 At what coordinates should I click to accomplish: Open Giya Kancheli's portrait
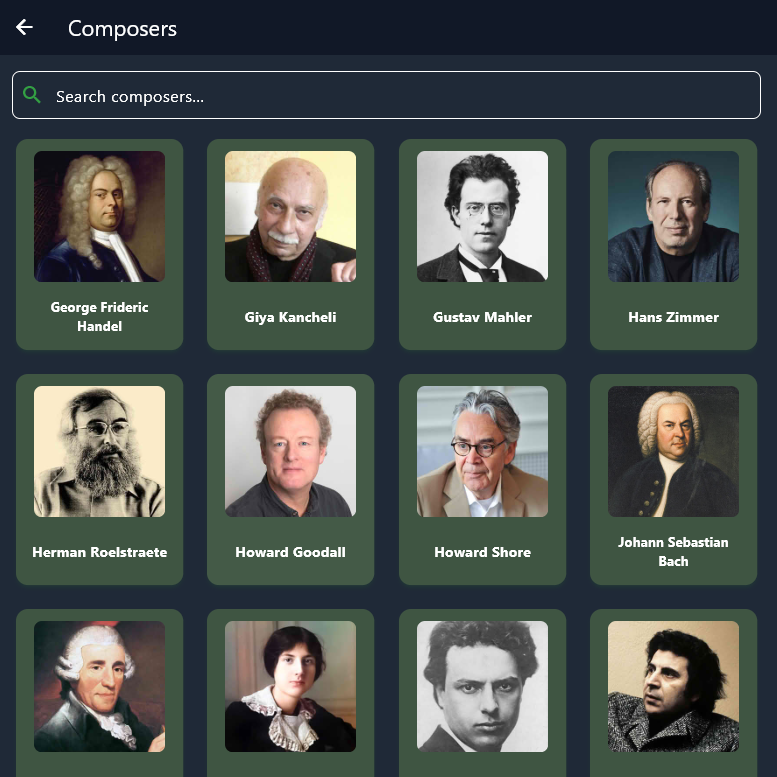click(290, 217)
